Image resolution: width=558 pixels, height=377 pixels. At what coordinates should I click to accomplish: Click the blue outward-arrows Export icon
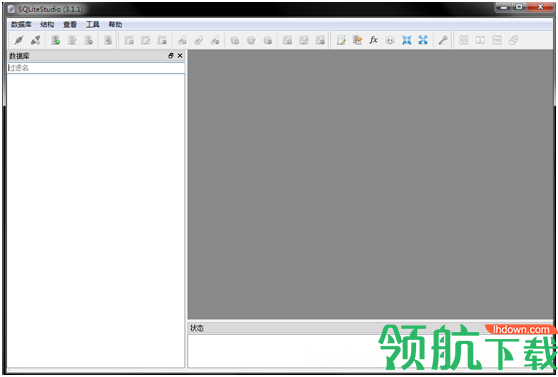pos(423,40)
